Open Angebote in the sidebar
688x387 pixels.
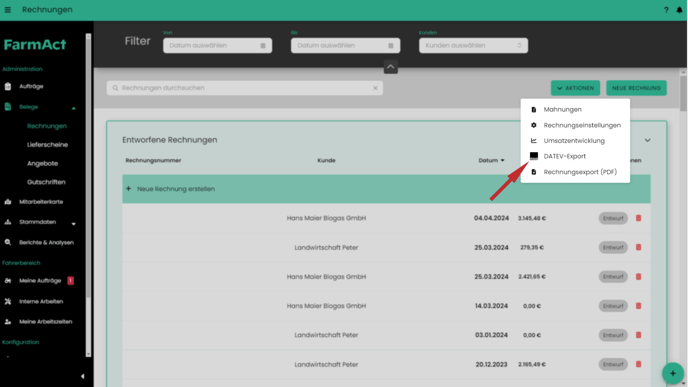43,164
